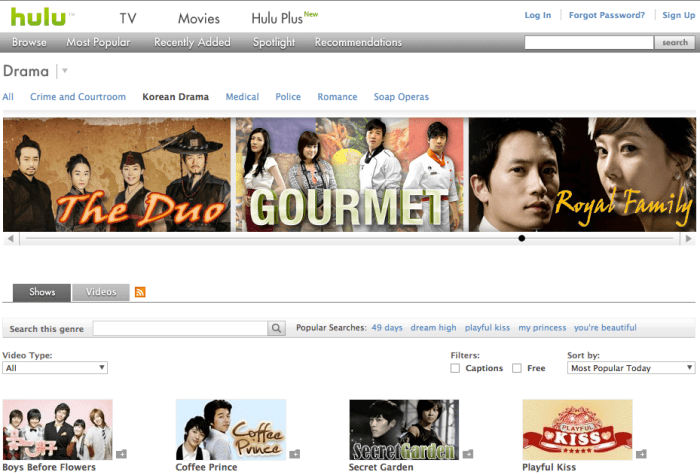Open the Sort by dropdown
700x475 pixels.
click(630, 368)
